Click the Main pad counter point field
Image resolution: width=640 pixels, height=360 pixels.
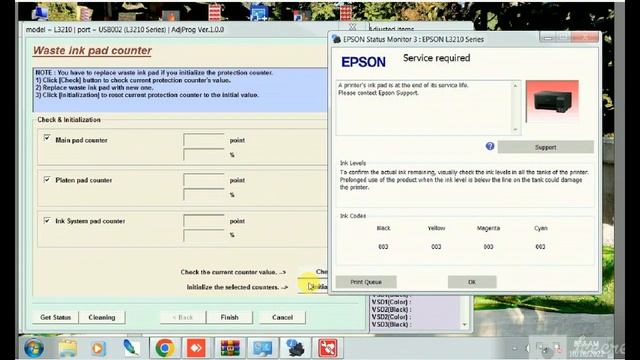tap(204, 140)
